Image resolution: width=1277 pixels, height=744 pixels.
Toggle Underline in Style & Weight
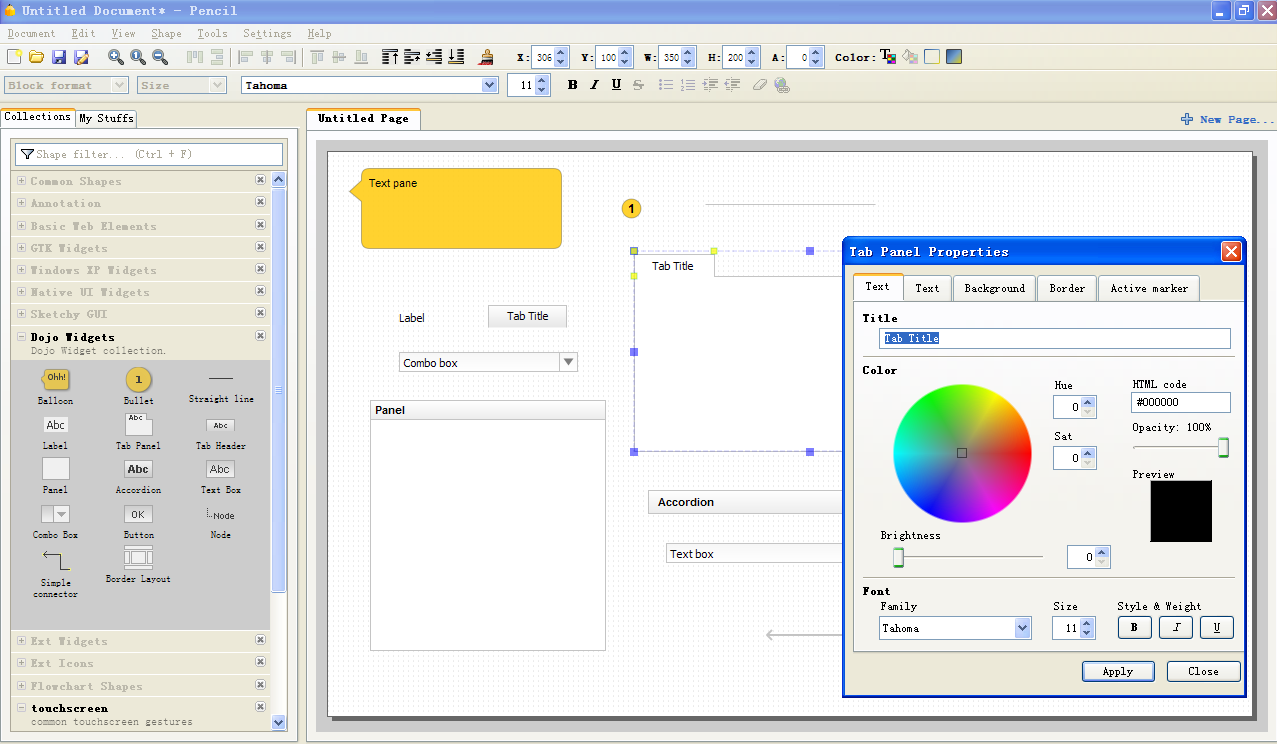tap(1216, 628)
